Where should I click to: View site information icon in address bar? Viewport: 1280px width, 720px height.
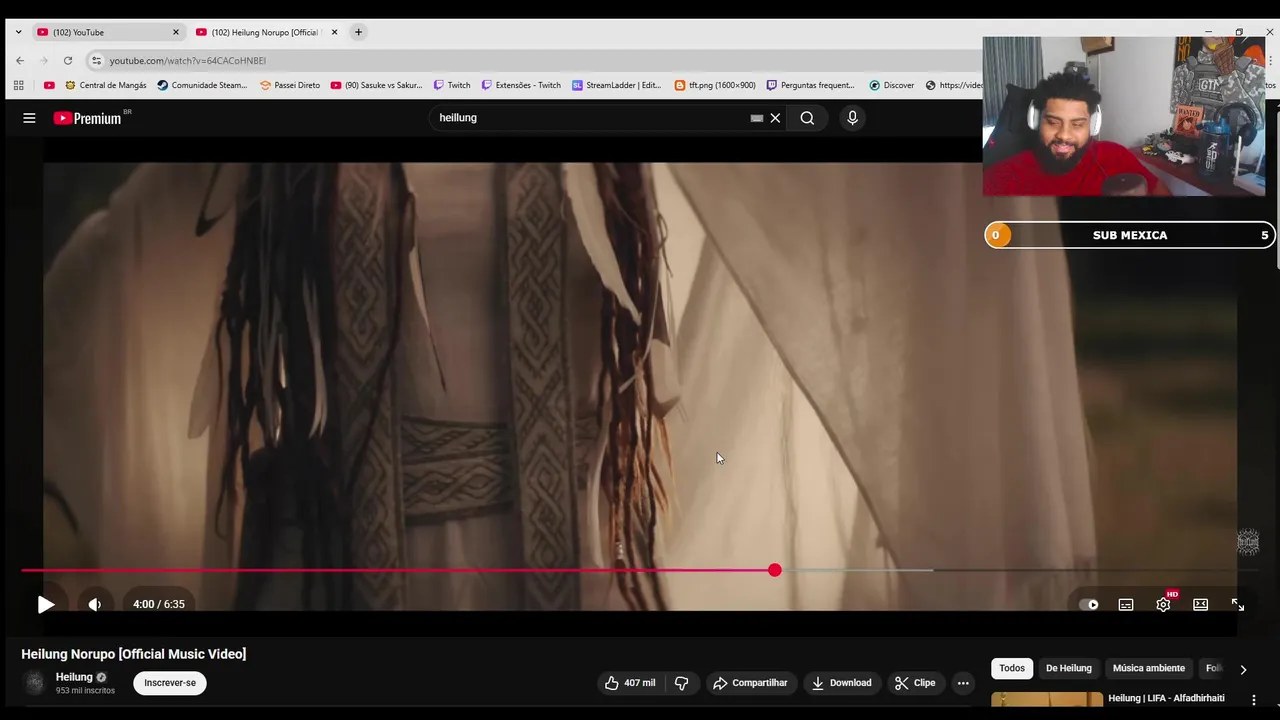(96, 60)
